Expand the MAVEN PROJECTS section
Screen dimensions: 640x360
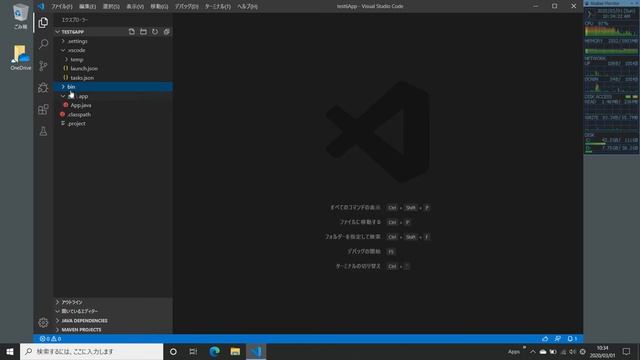pos(113,330)
